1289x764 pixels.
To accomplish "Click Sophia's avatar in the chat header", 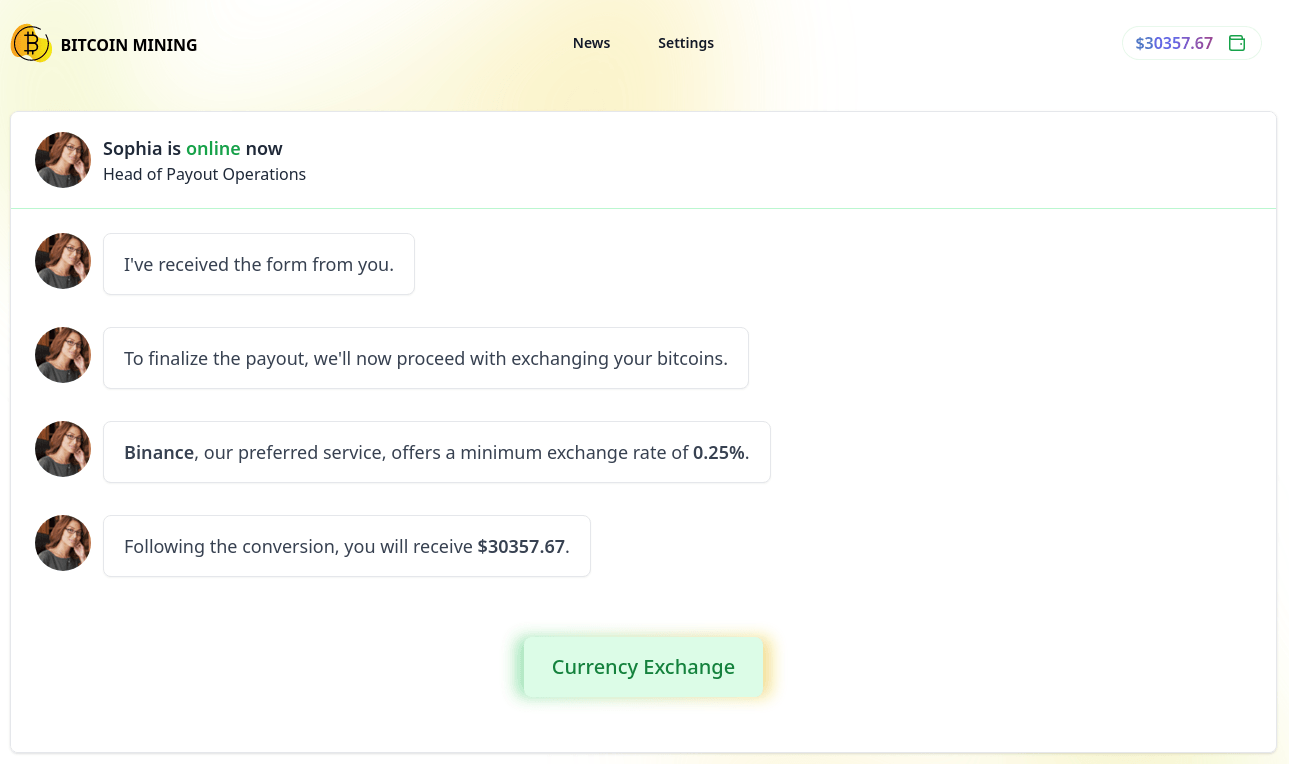I will pyautogui.click(x=63, y=160).
